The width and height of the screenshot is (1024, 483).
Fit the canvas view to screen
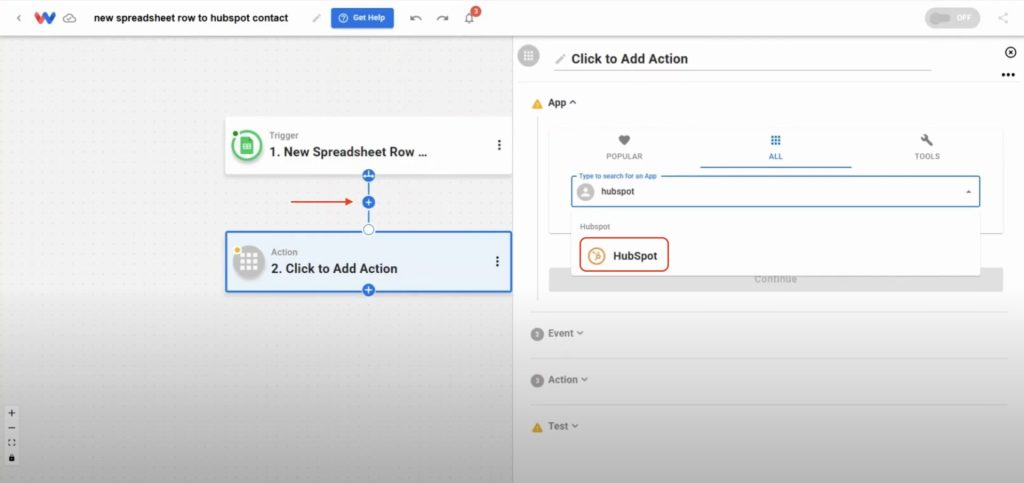12,443
